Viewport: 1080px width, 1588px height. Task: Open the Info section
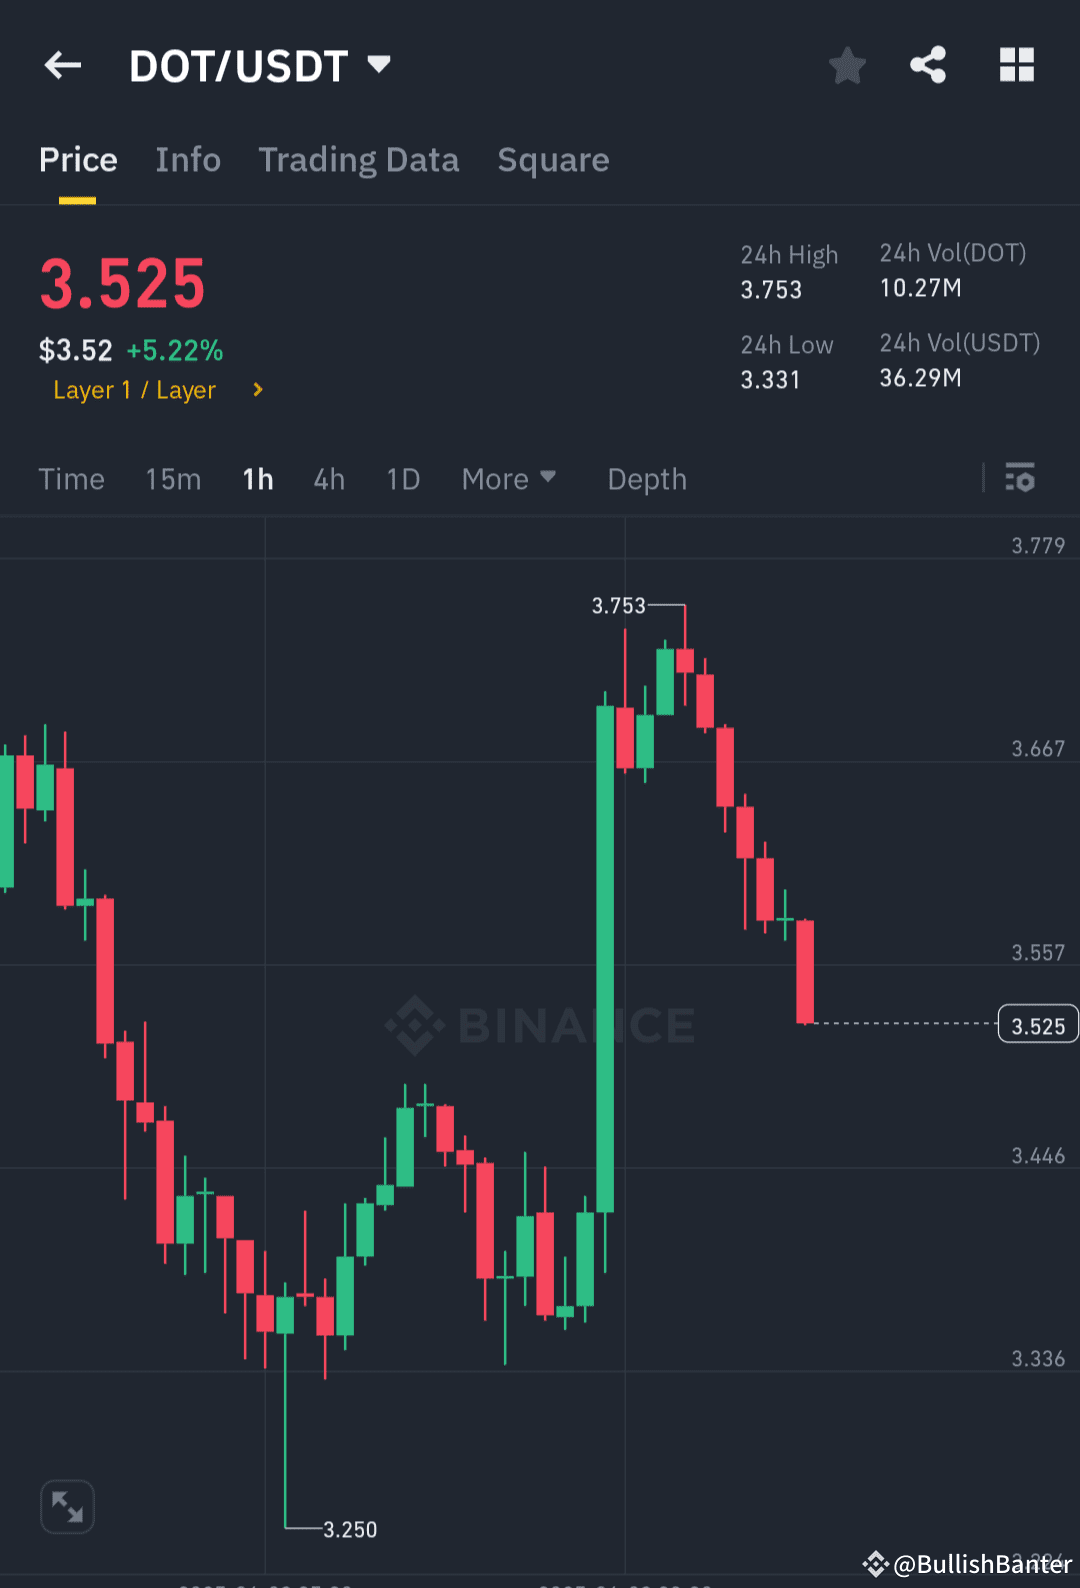(x=187, y=160)
